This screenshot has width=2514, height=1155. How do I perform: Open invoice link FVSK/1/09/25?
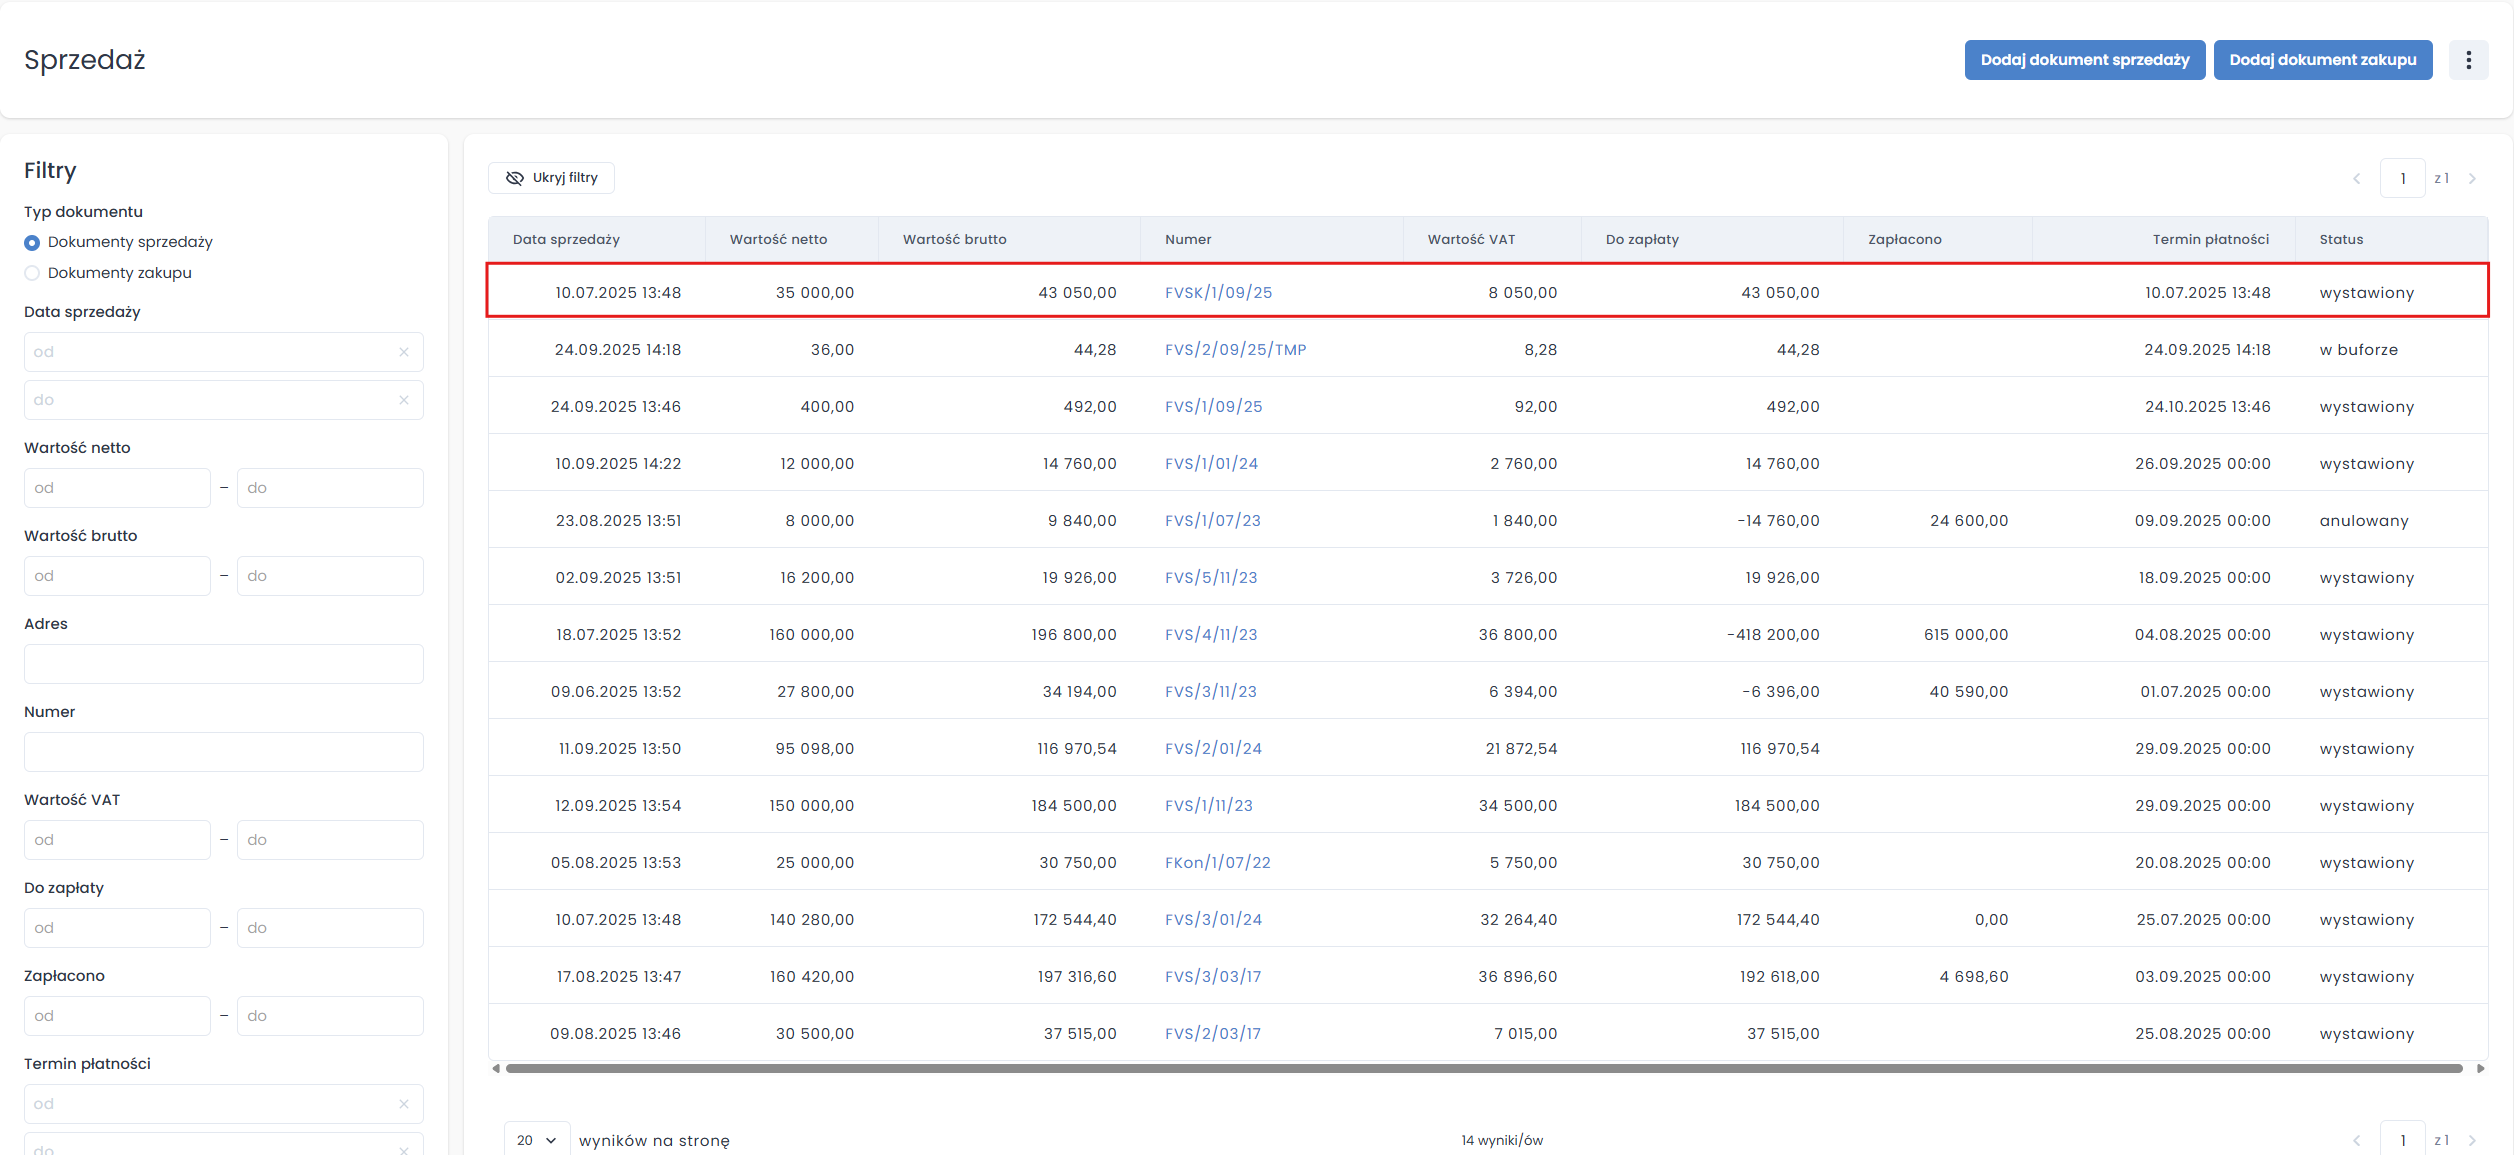coord(1218,293)
